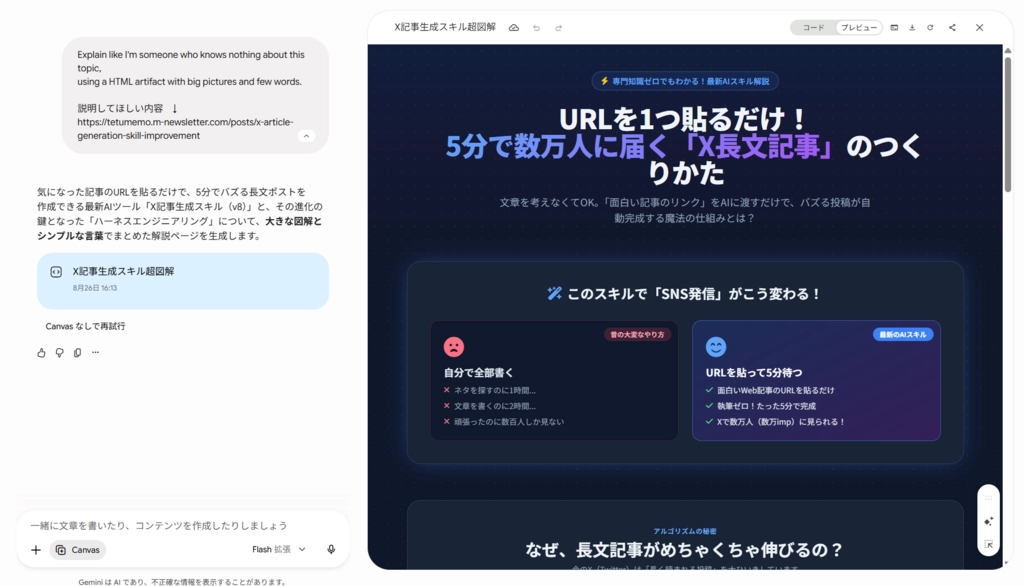The image size is (1024, 586).
Task: Click the grid icon in floating toolbar
Action: tap(988, 498)
